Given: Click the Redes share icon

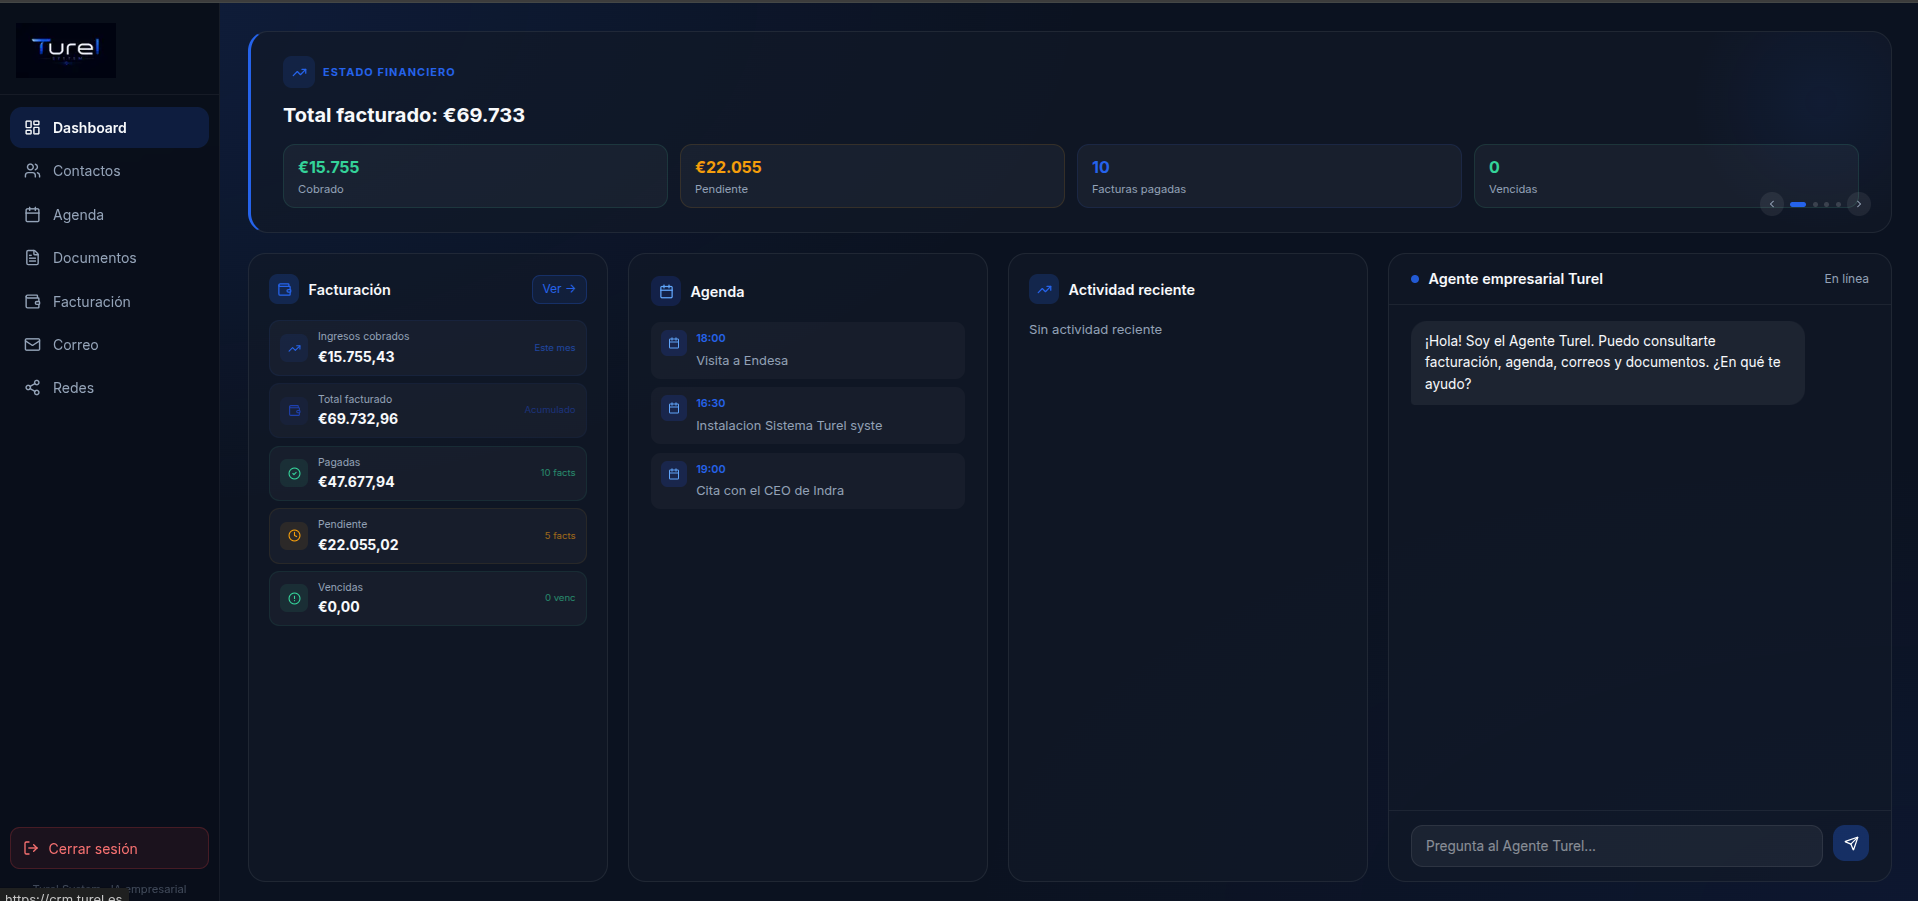Looking at the screenshot, I should click(x=33, y=388).
